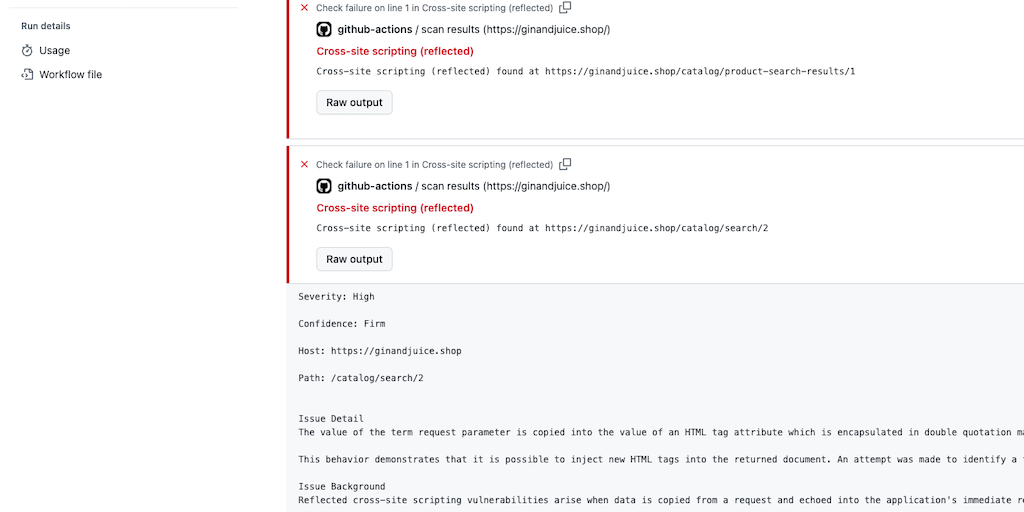Open the Workflow file page
Viewport: 1024px width, 512px height.
pyautogui.click(x=70, y=74)
